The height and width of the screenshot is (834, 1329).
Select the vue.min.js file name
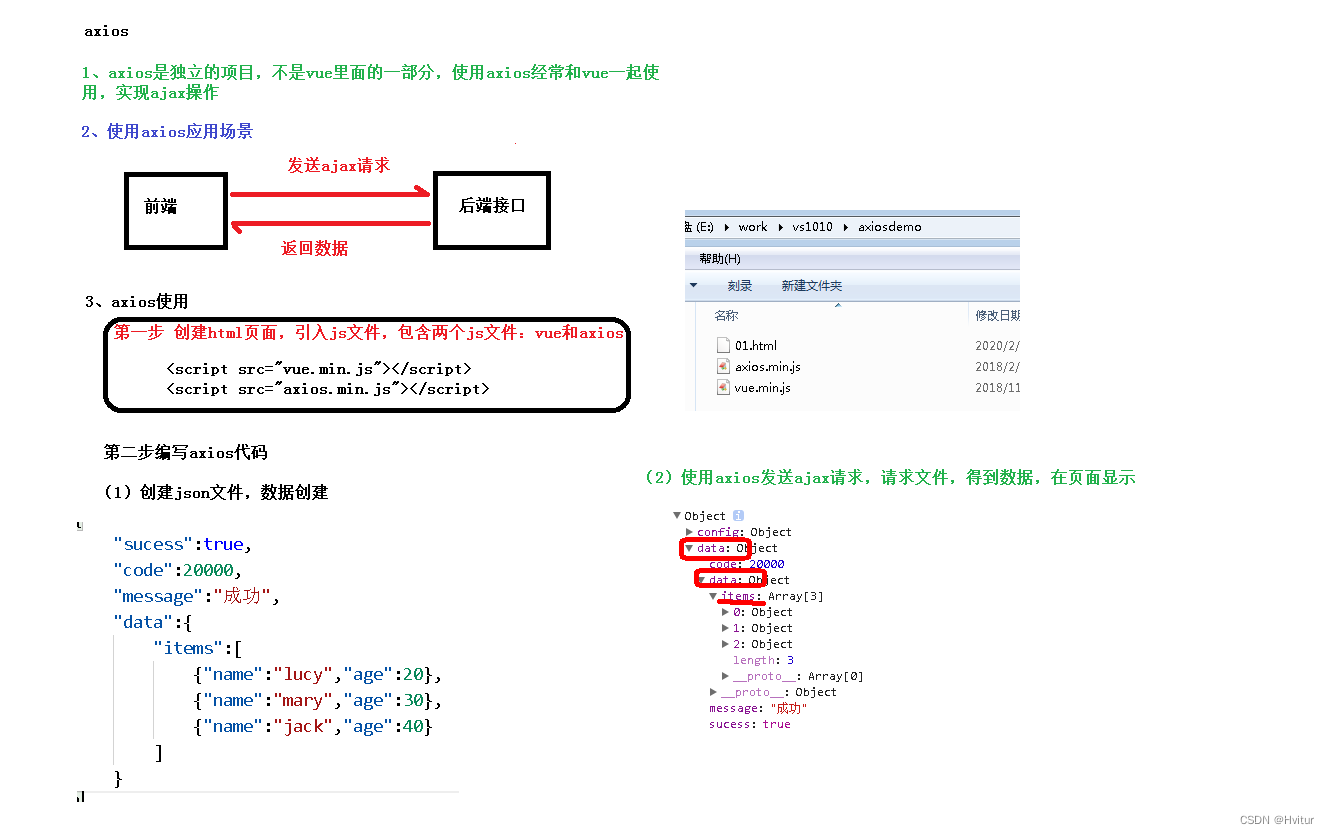tap(763, 388)
